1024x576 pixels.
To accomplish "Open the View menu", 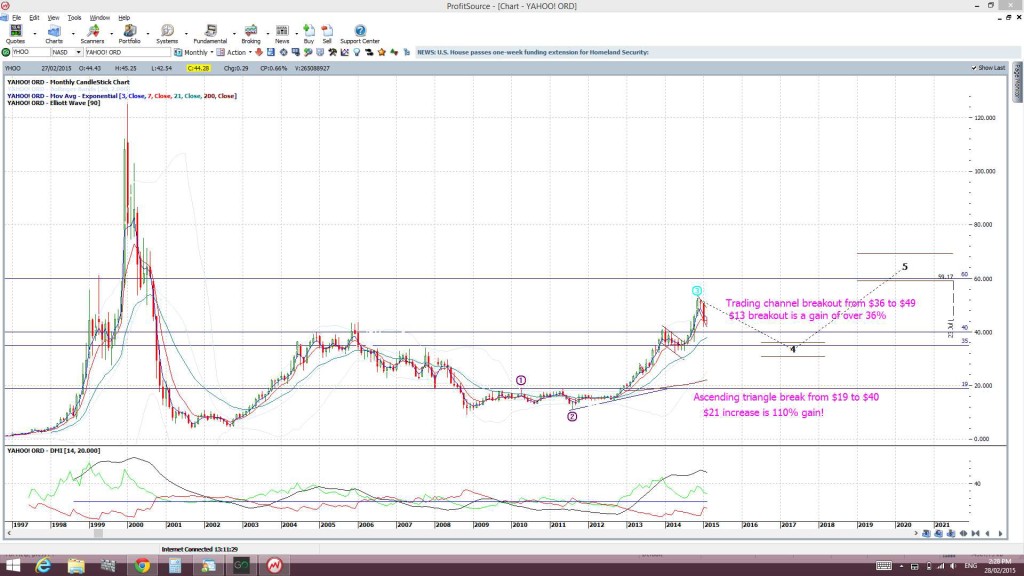I will (x=54, y=18).
